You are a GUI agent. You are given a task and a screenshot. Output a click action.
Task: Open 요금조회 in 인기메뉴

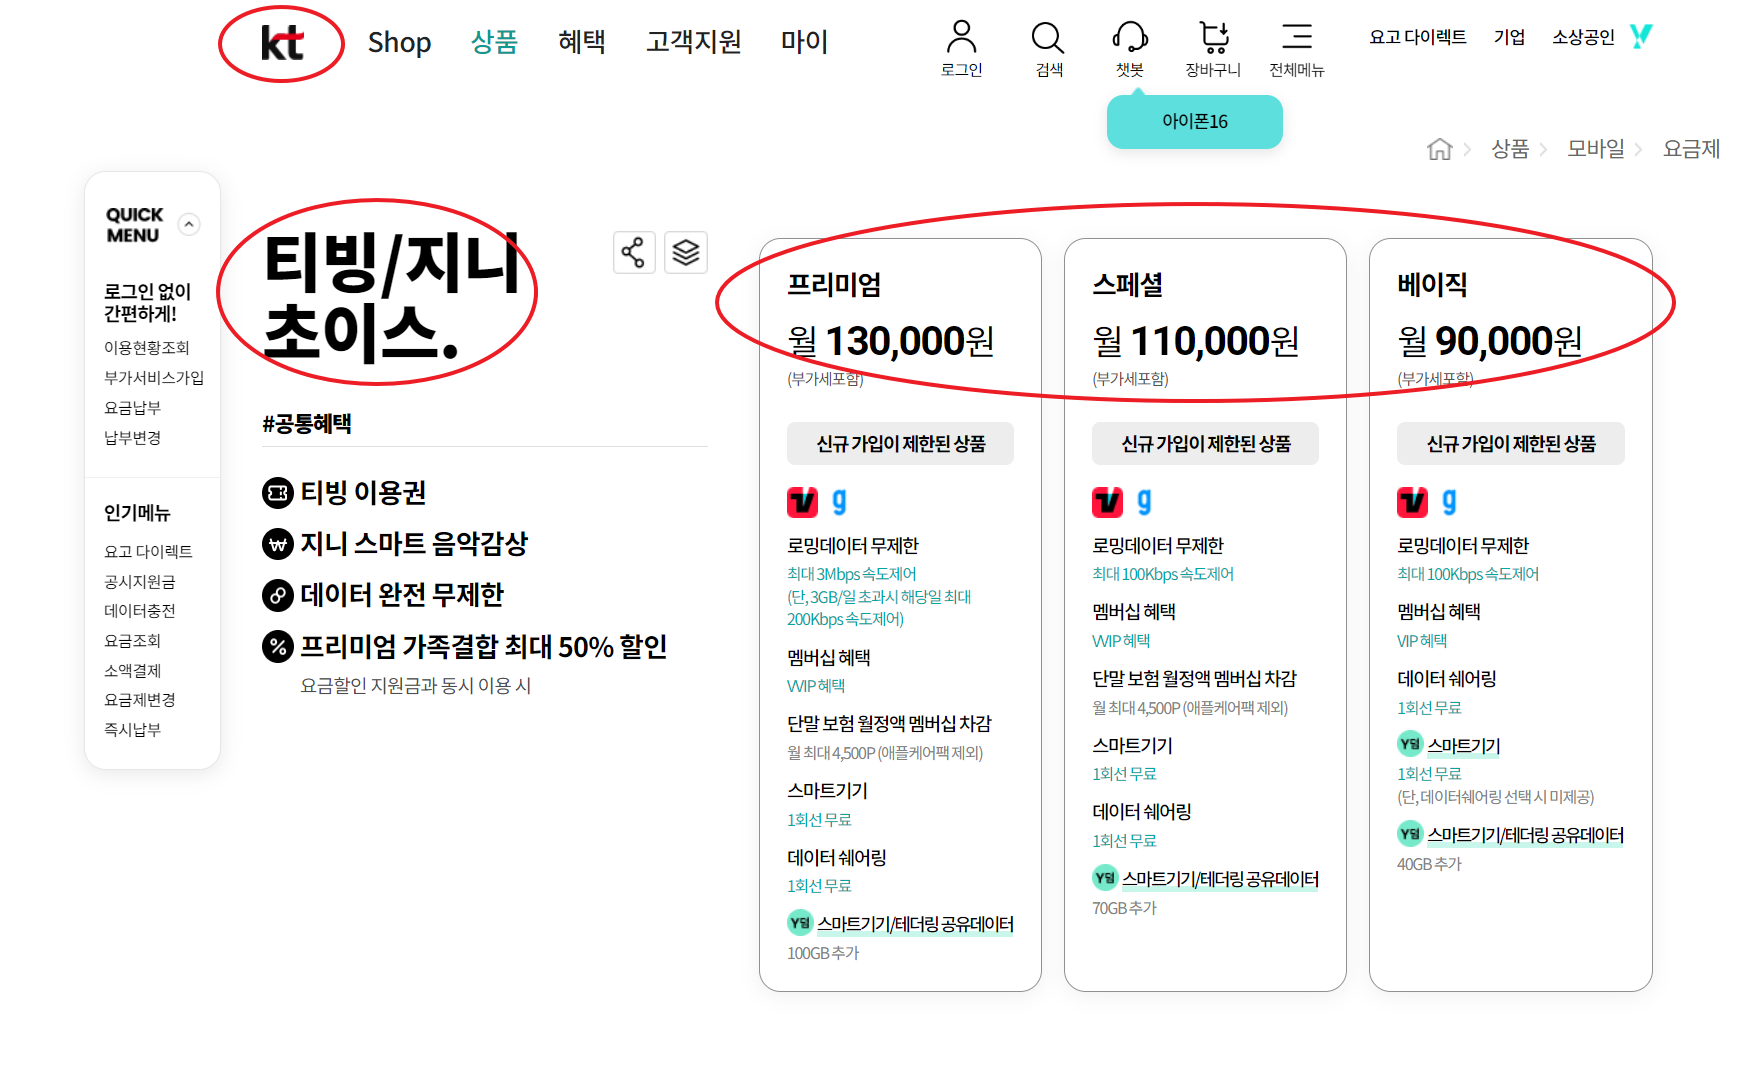132,641
